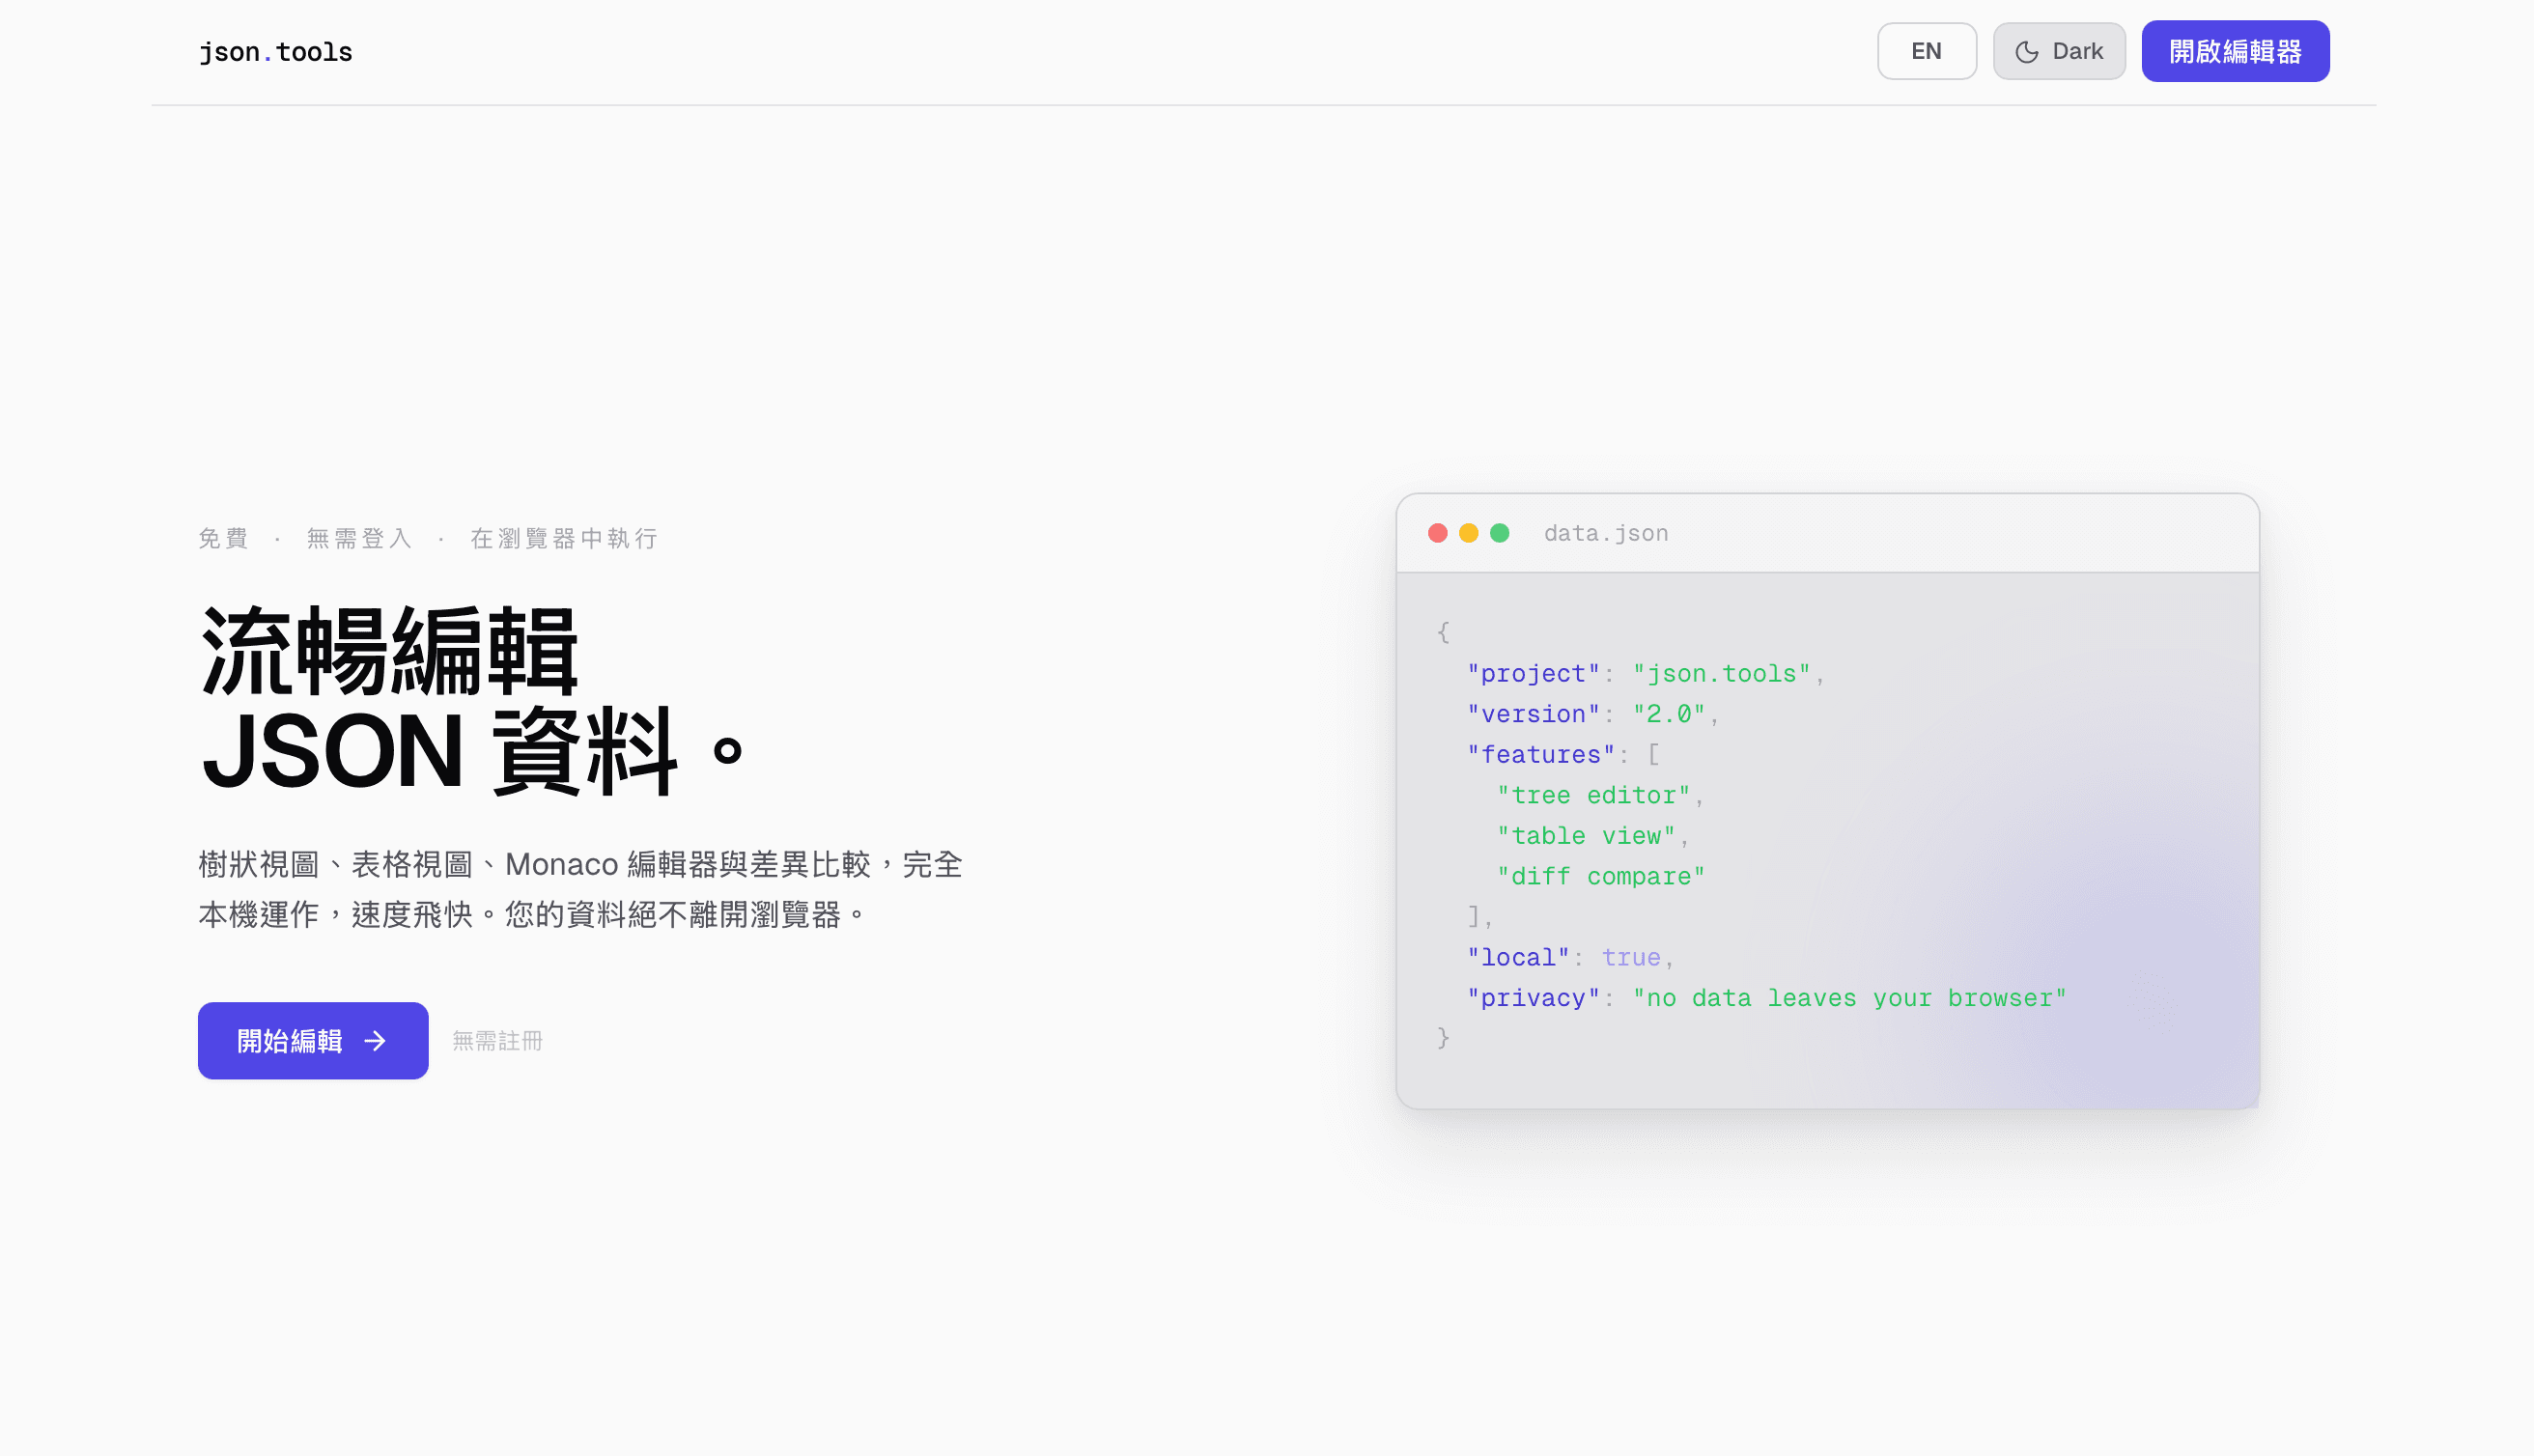The width and height of the screenshot is (2534, 1456).
Task: Click the arrow icon in 開始編輯 button
Action: 375,1041
